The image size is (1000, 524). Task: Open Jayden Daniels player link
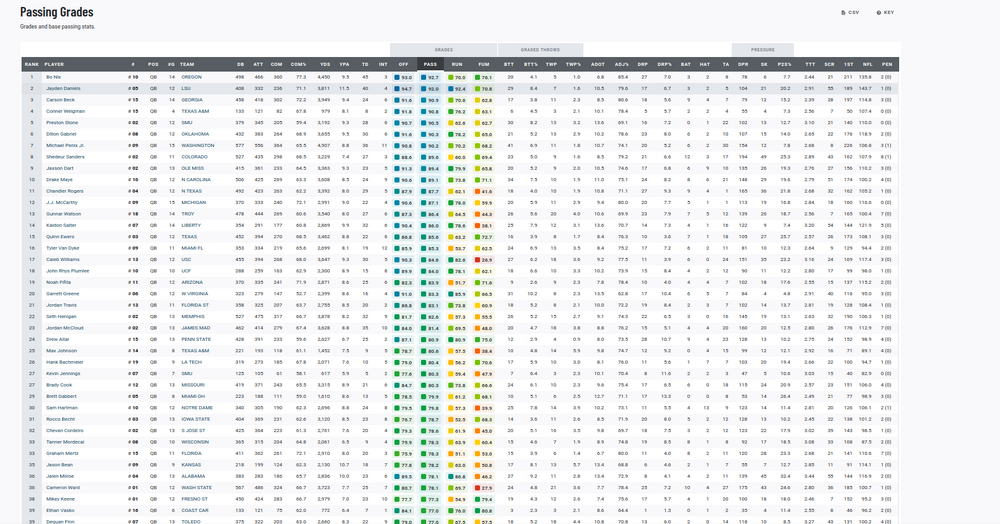pyautogui.click(x=62, y=88)
